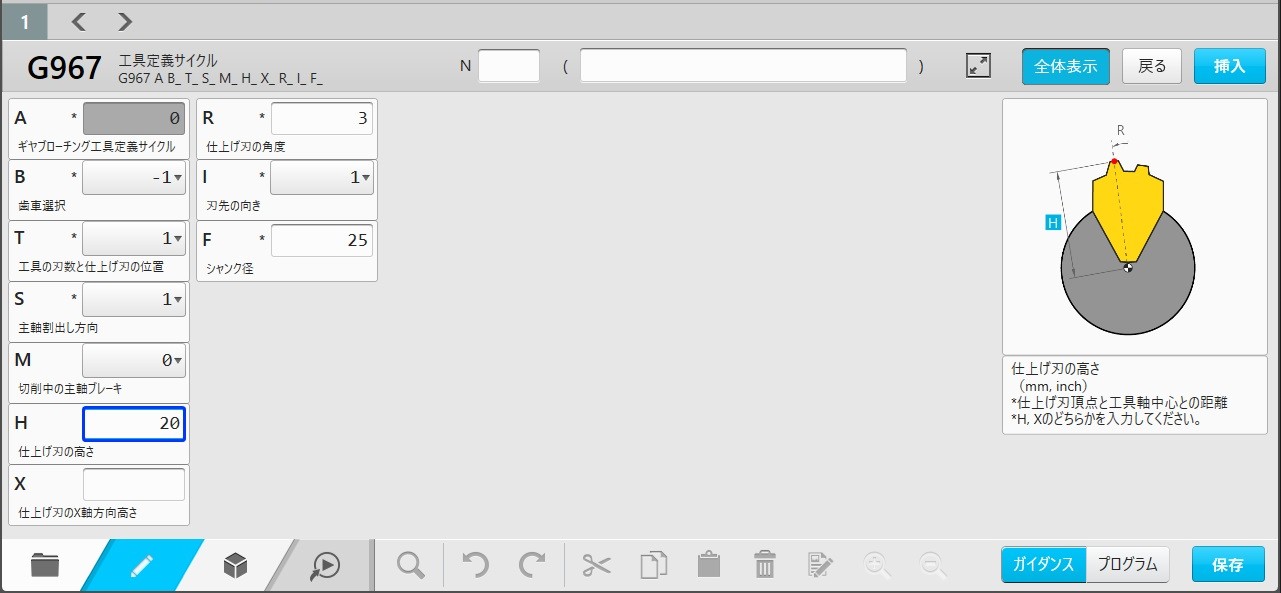Toggle 全体表示 display button

[x=1065, y=66]
